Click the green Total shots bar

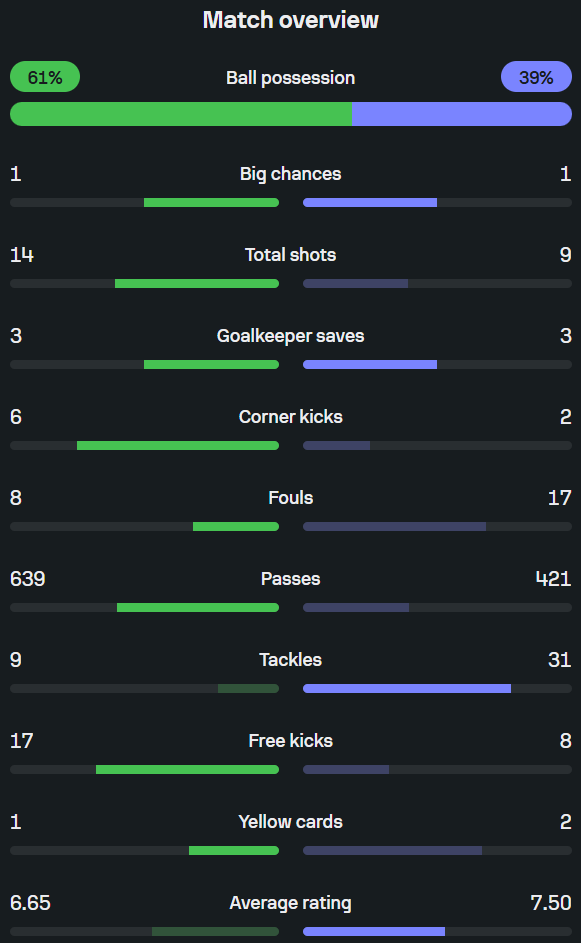(197, 283)
